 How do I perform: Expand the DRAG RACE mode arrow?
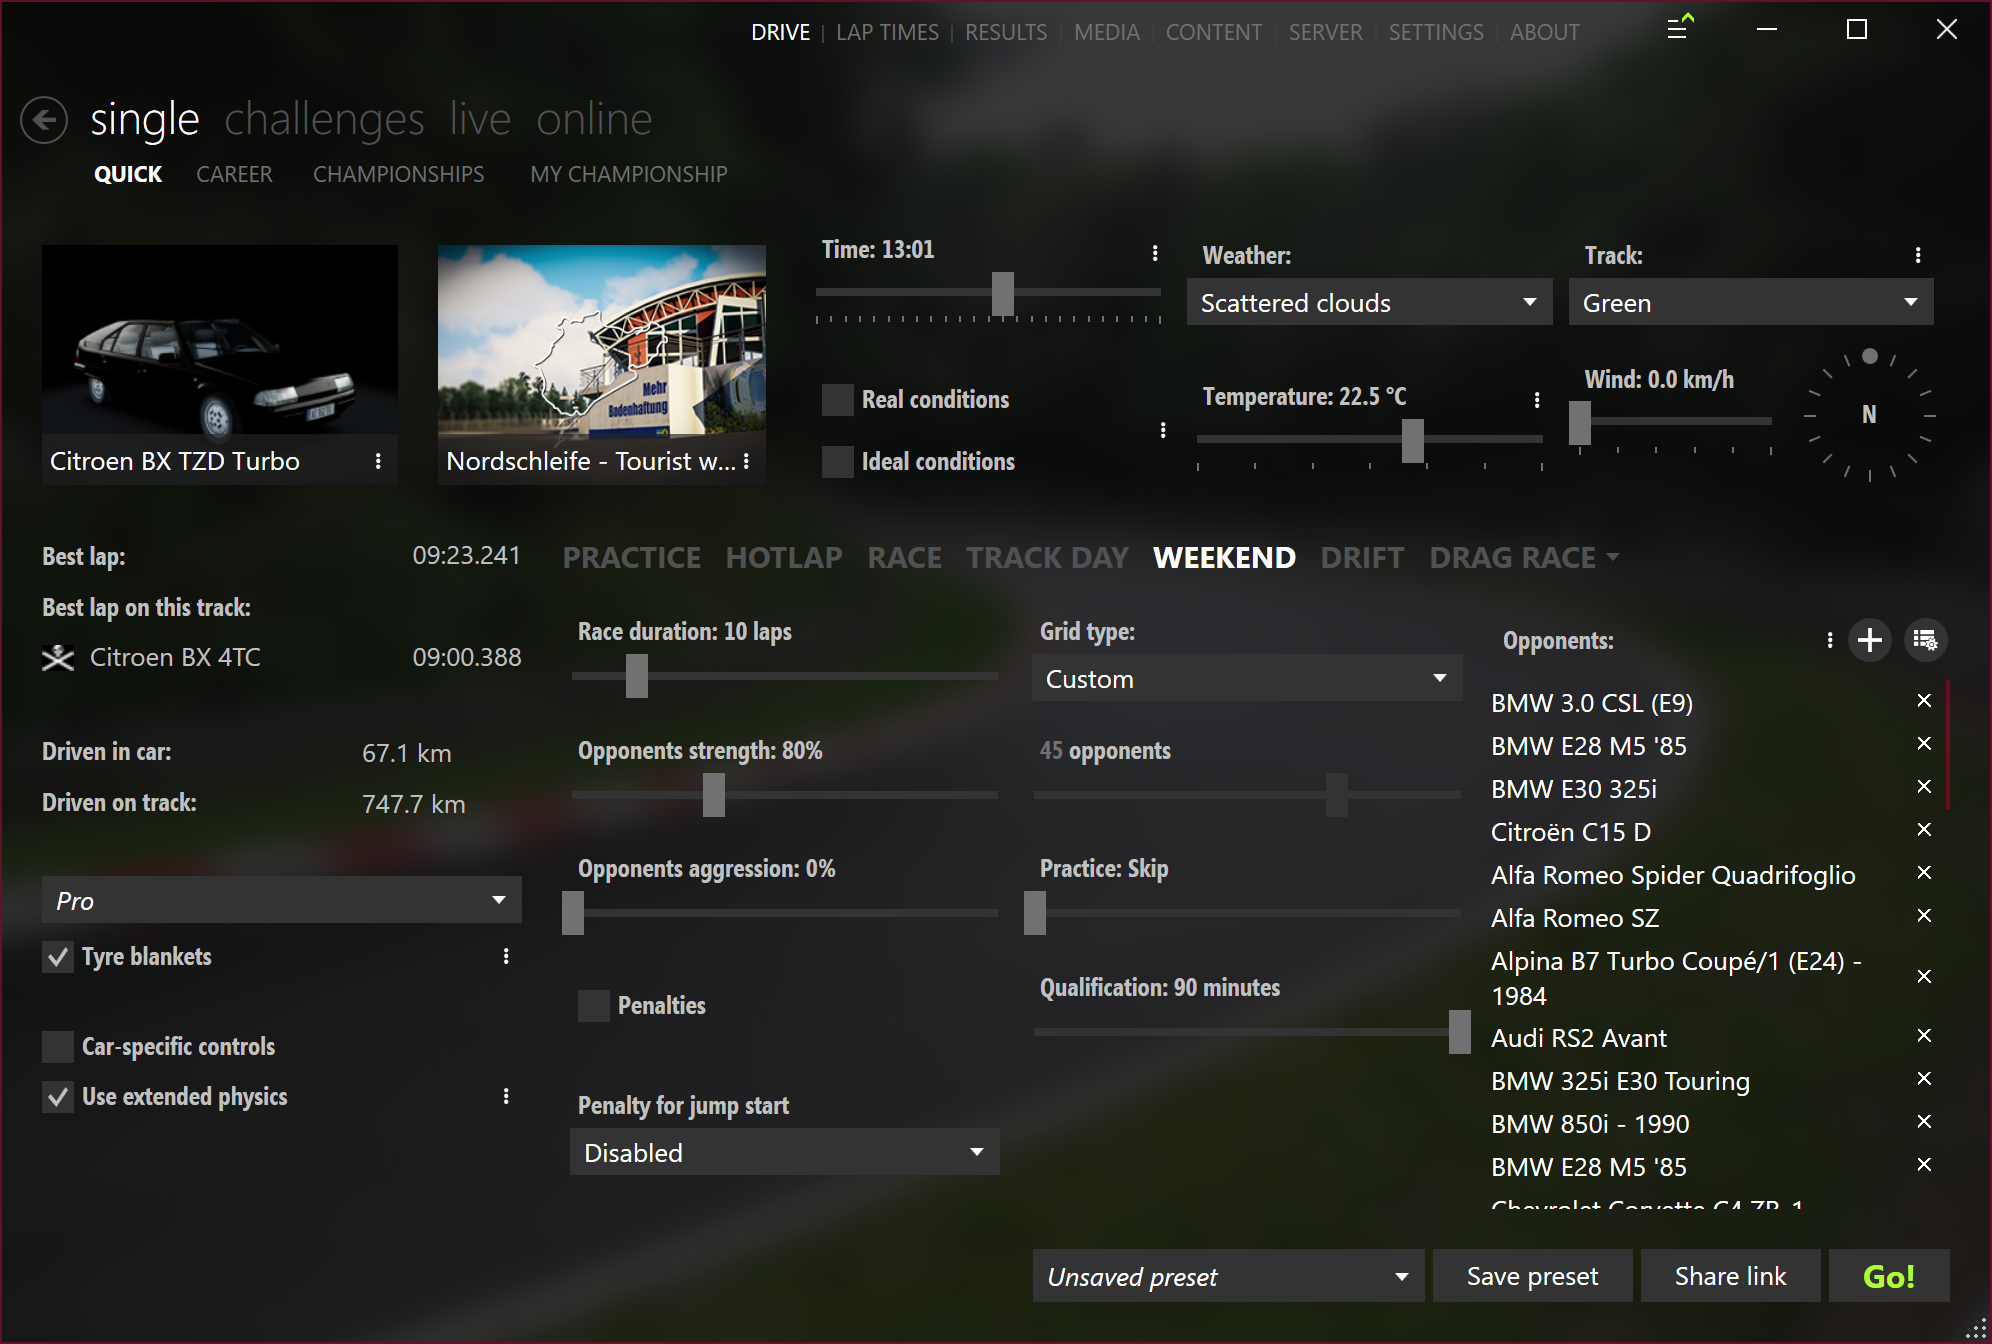tap(1613, 557)
